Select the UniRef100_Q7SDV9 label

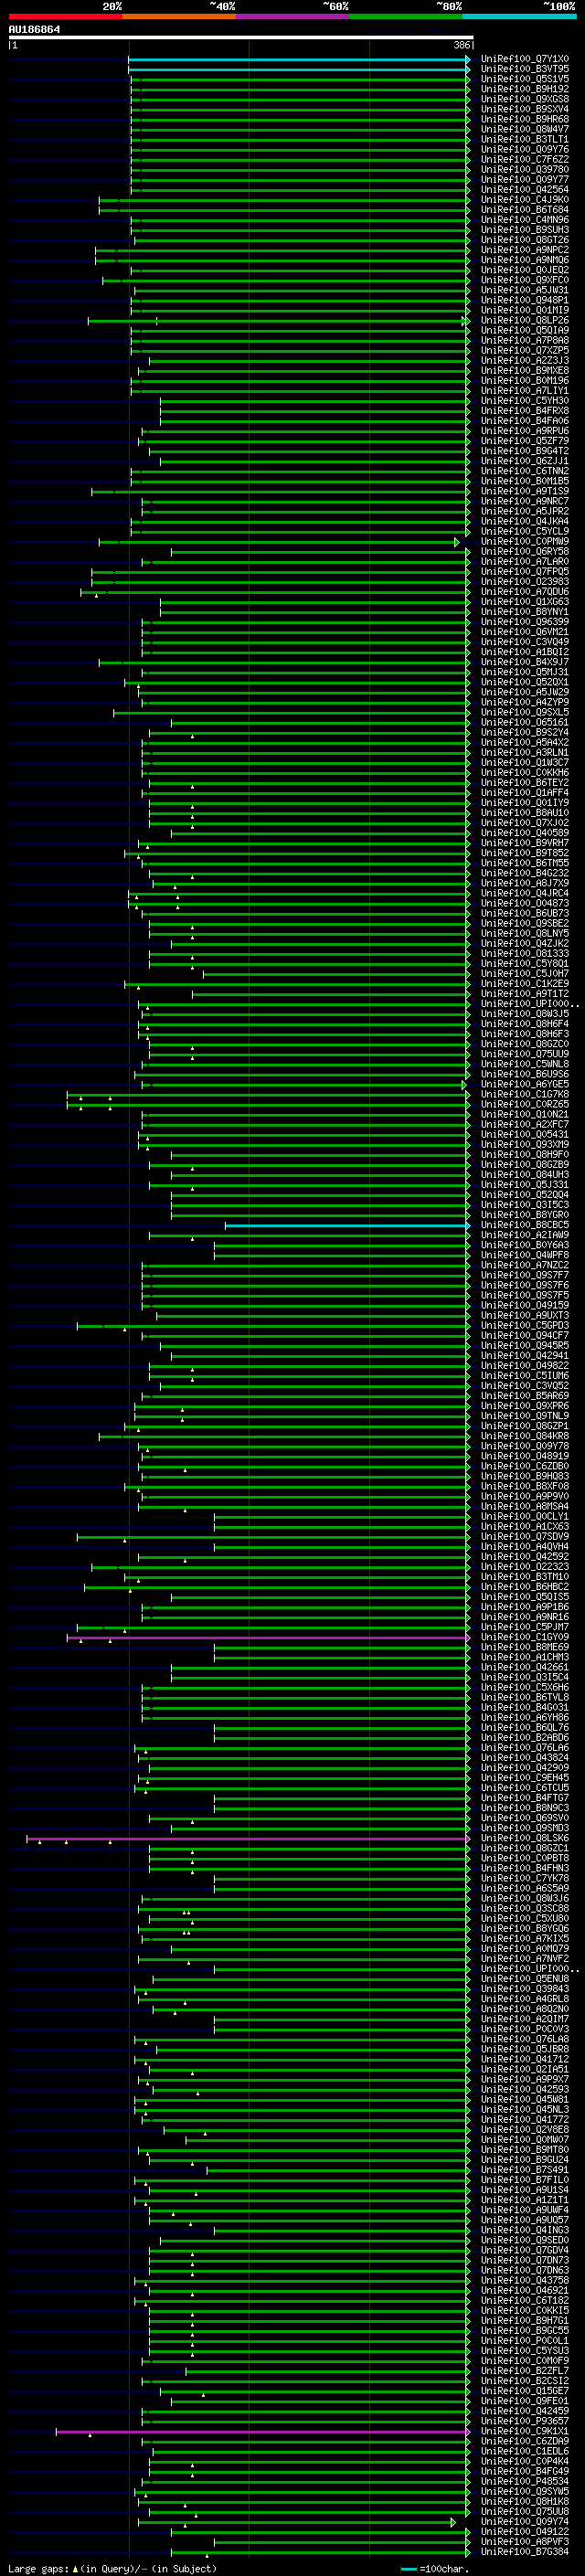point(524,1537)
